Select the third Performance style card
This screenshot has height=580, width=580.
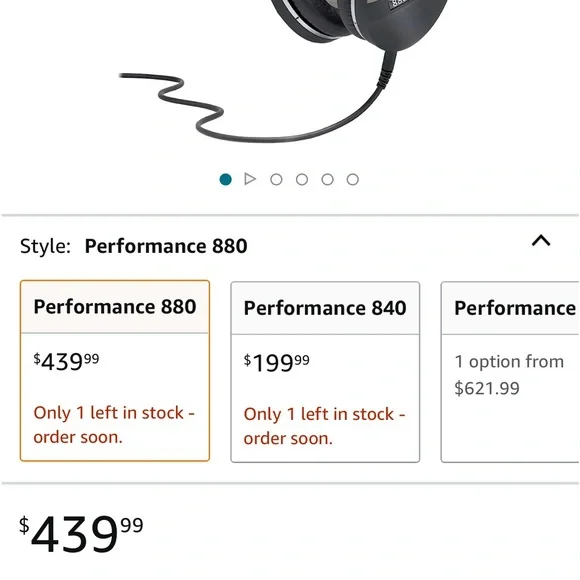click(510, 372)
